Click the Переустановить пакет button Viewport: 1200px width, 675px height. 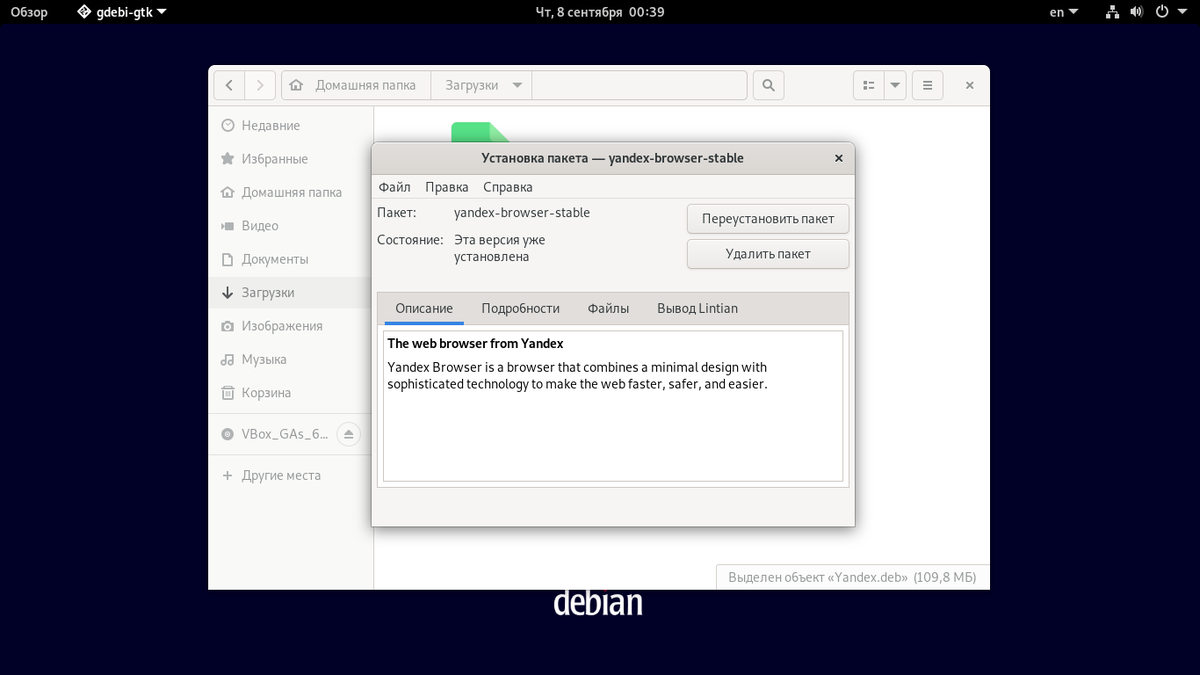767,218
